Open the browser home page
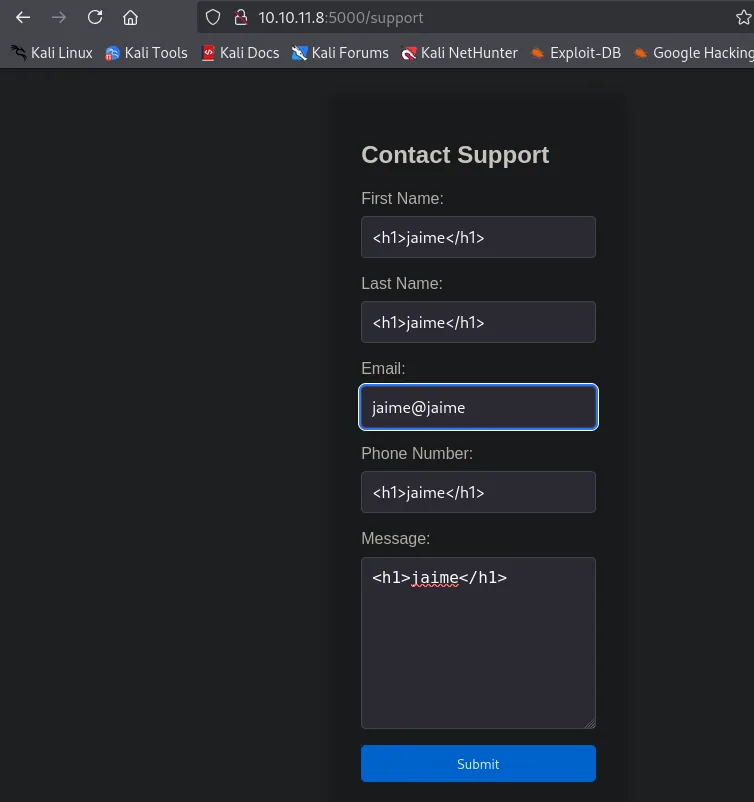This screenshot has width=754, height=802. point(130,18)
